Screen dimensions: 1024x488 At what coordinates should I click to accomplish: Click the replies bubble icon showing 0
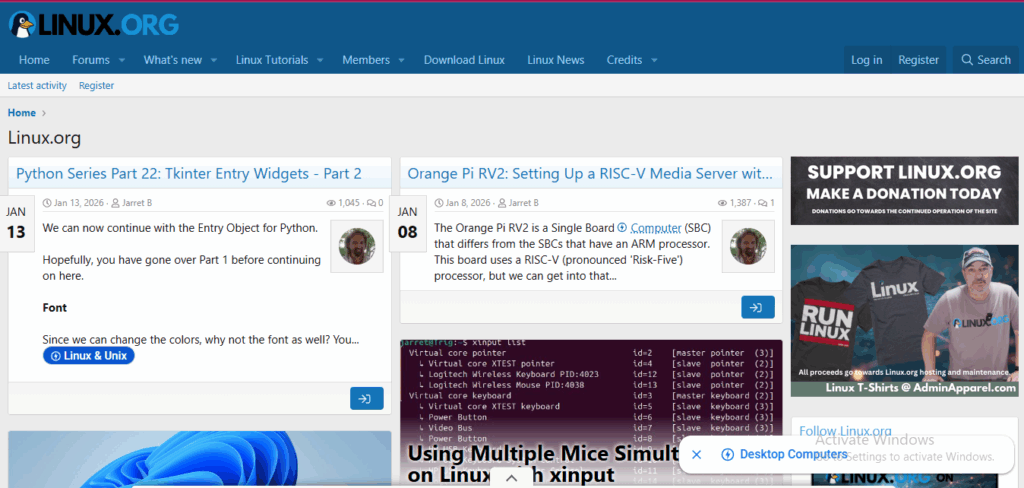click(x=371, y=203)
